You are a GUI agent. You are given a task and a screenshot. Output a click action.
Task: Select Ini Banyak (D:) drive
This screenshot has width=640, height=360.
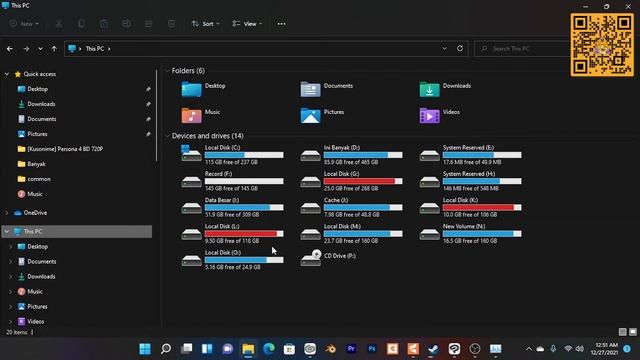pos(351,155)
